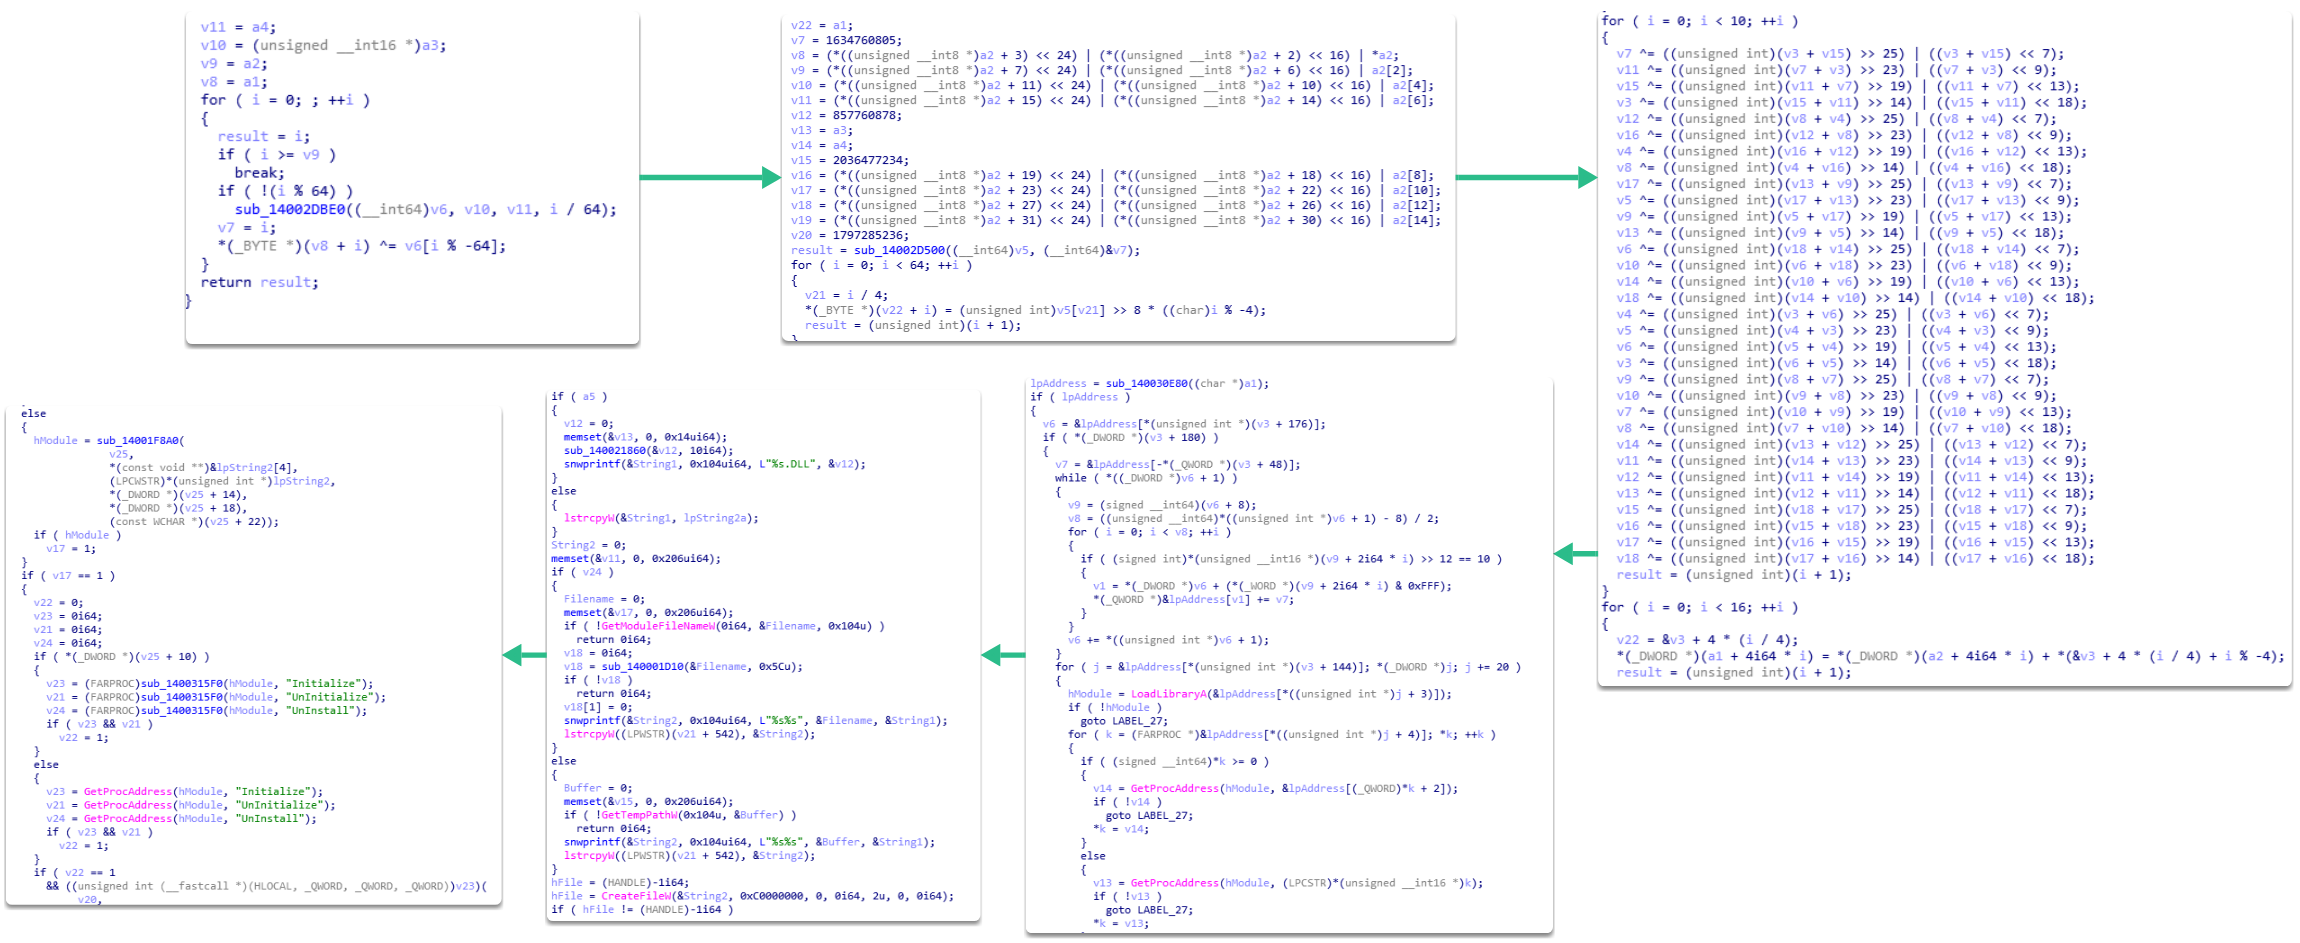Click the sub_1400315F0 call with "UnInstall"
The height and width of the screenshot is (943, 2300).
click(206, 711)
